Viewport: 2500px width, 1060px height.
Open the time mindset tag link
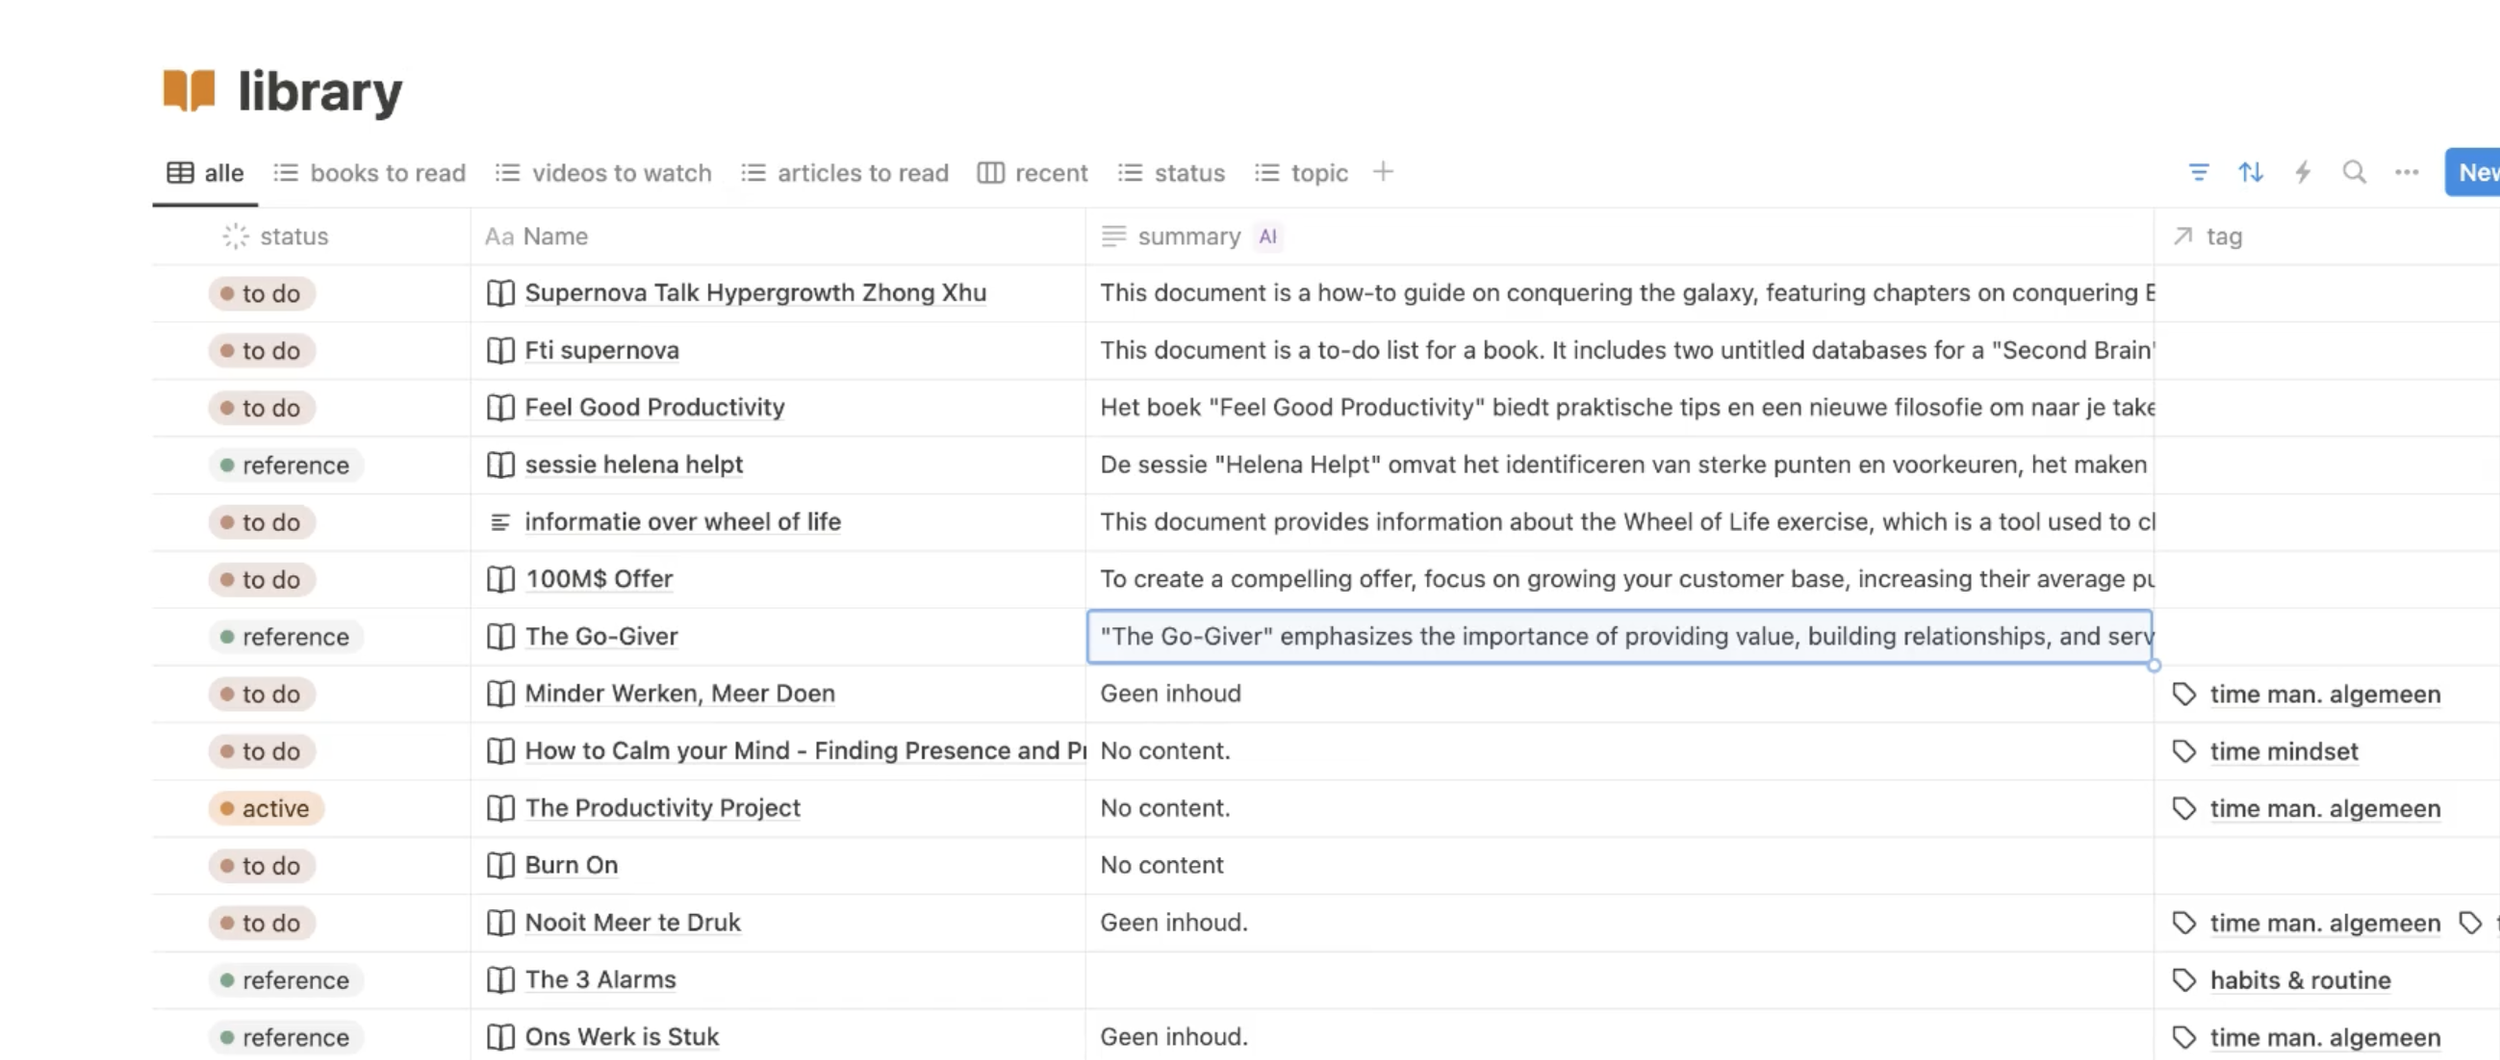click(2284, 751)
